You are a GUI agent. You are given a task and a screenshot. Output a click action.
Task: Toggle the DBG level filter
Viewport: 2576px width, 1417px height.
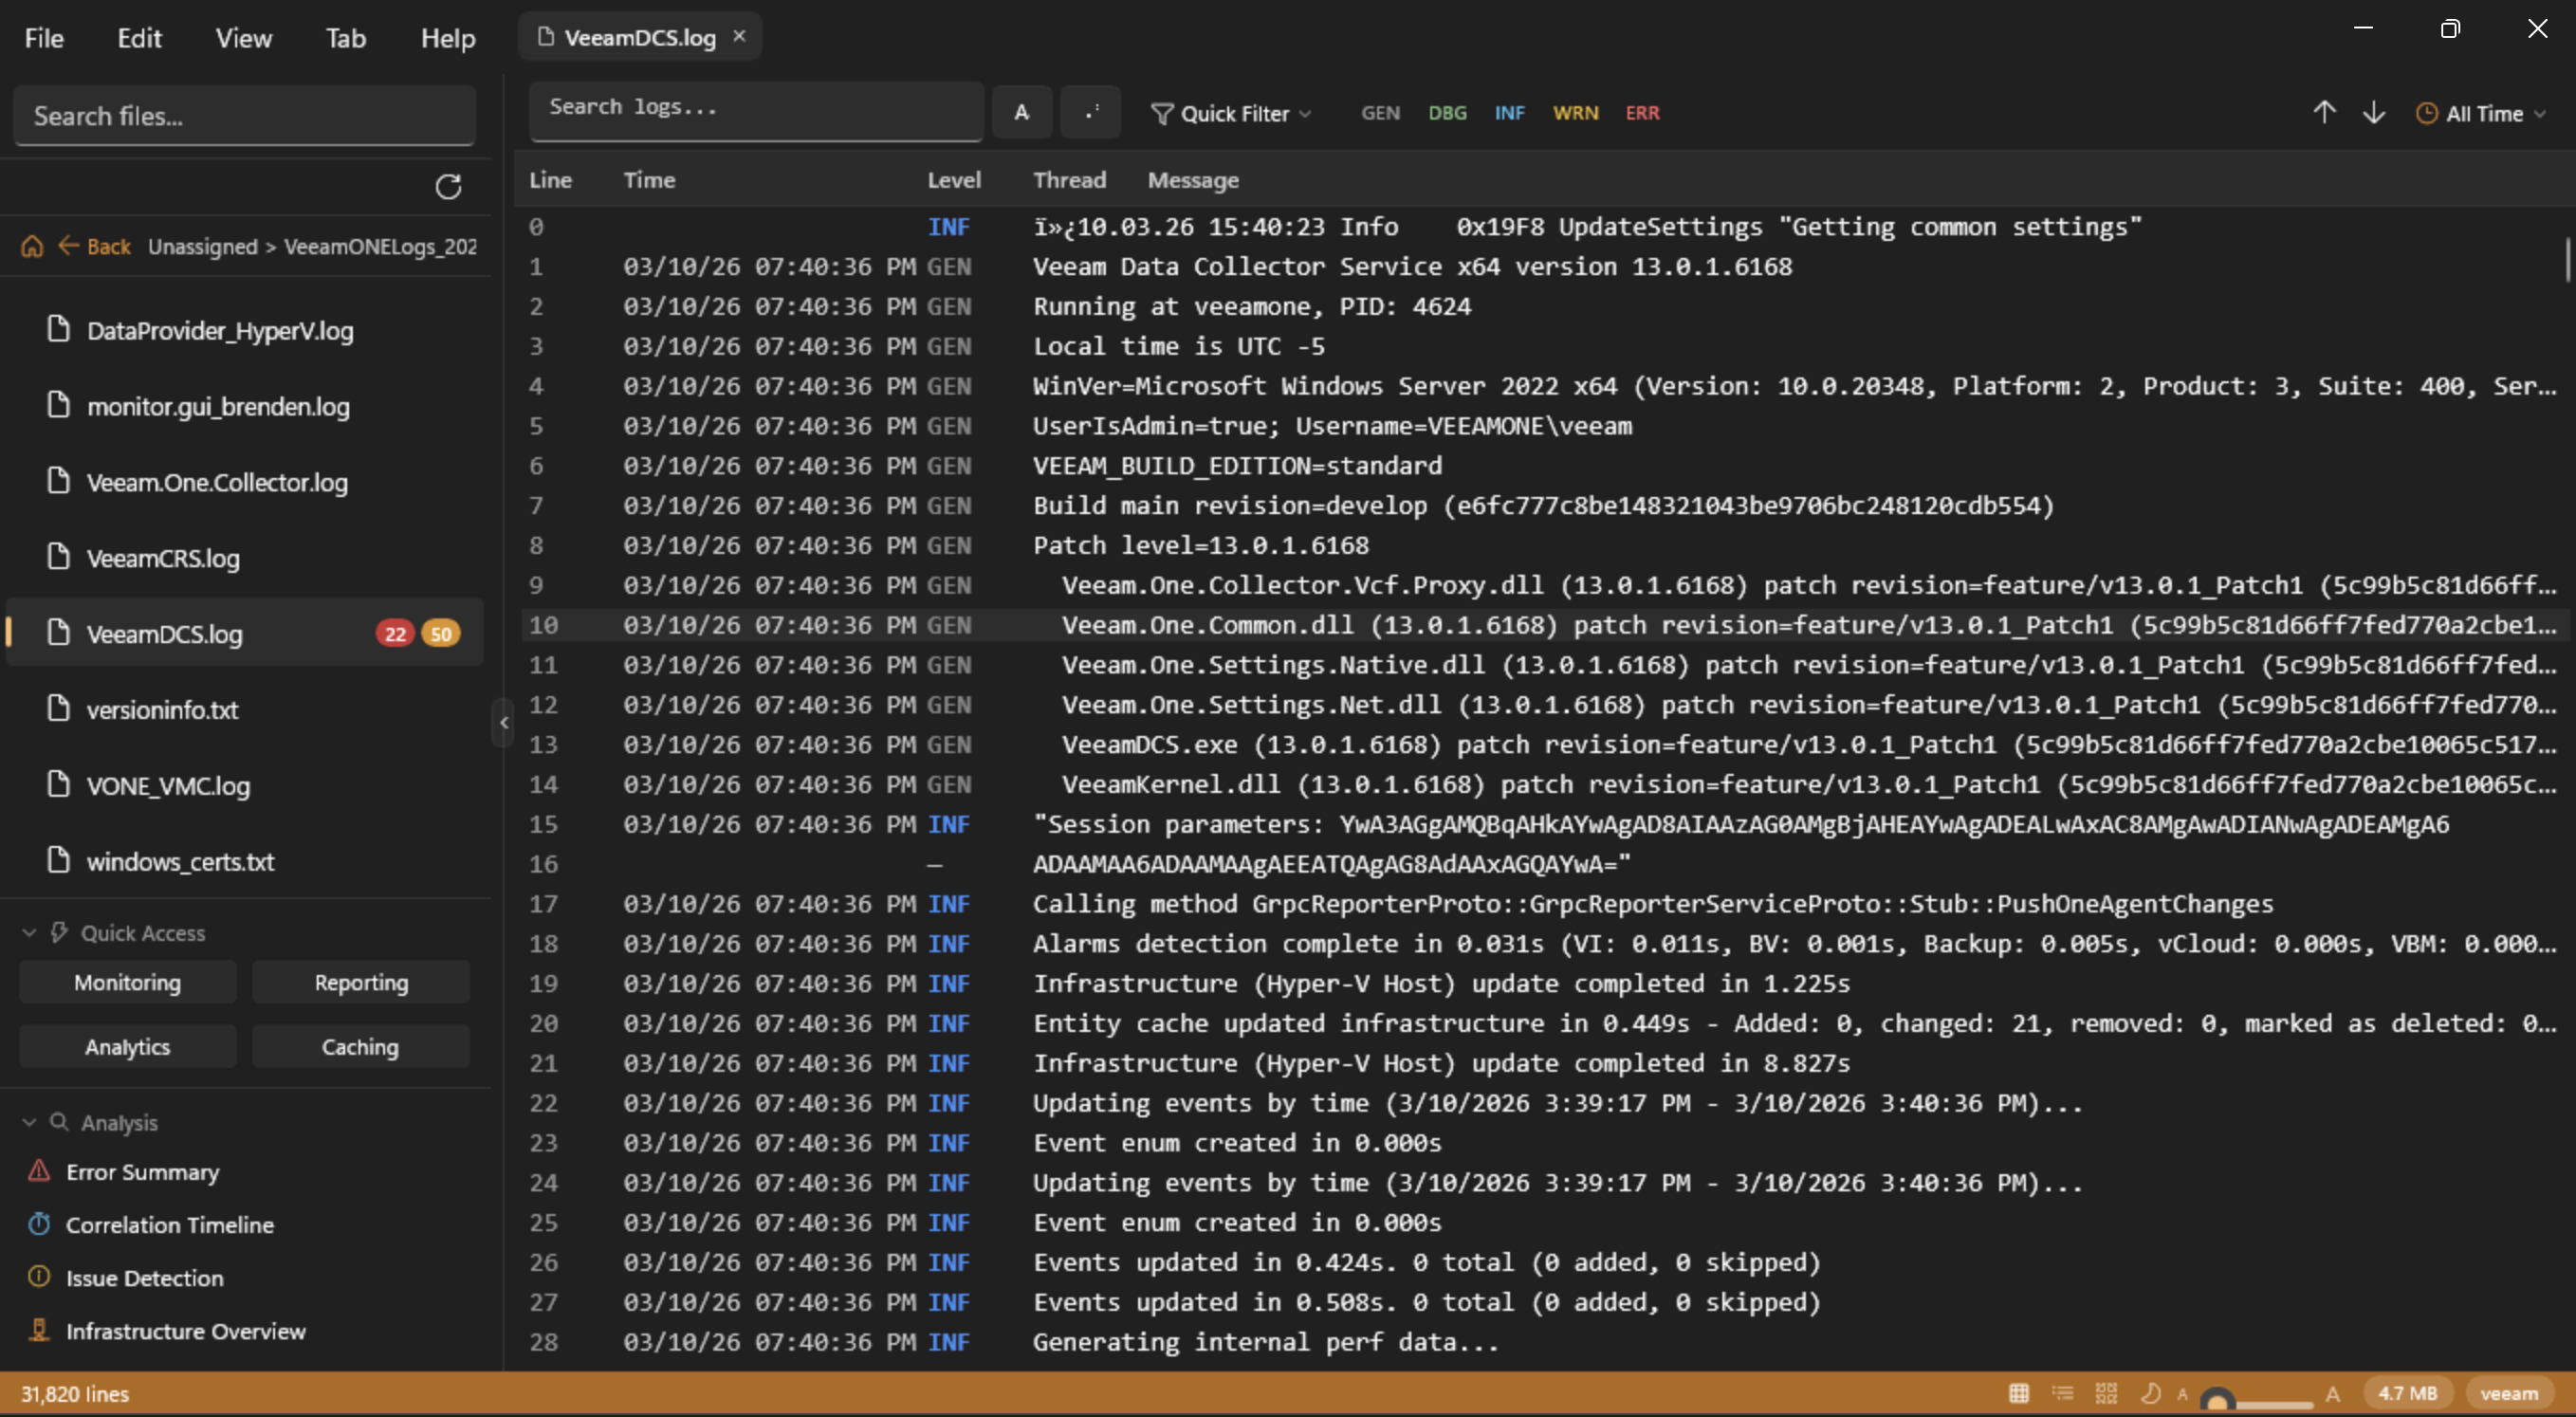(1447, 113)
